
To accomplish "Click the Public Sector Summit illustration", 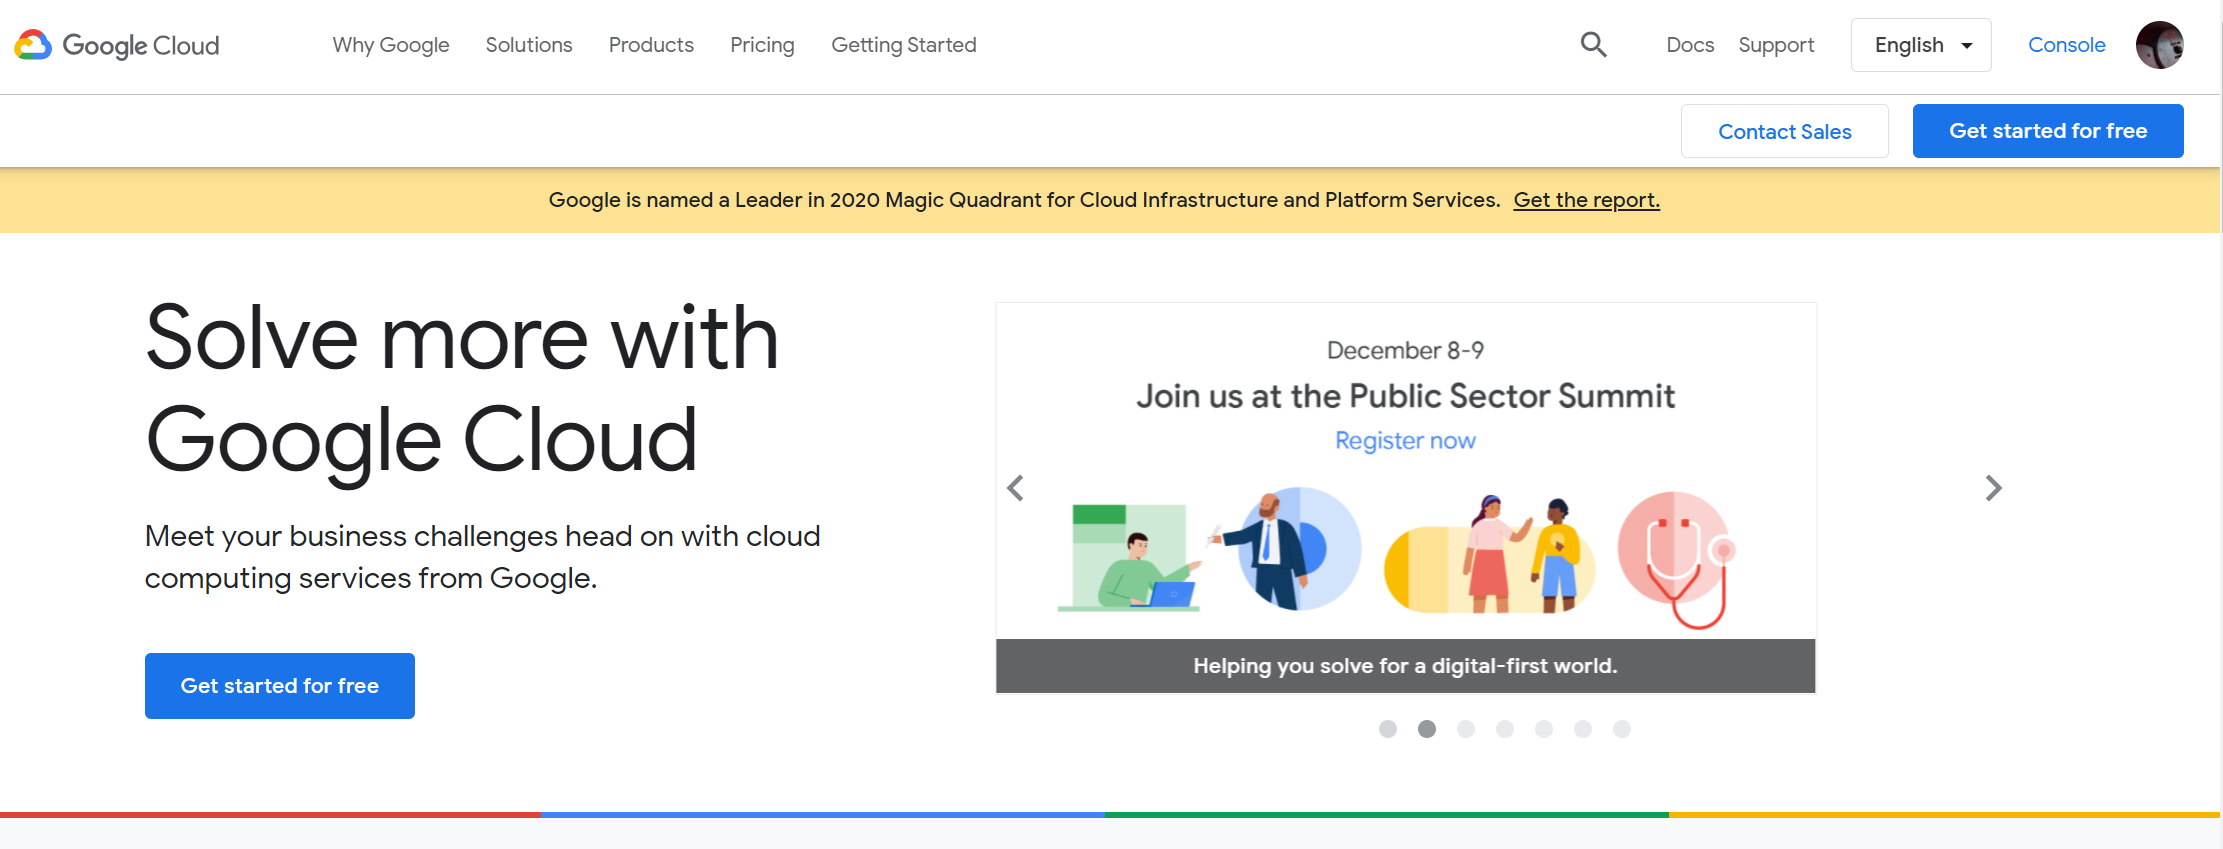I will (1397, 557).
